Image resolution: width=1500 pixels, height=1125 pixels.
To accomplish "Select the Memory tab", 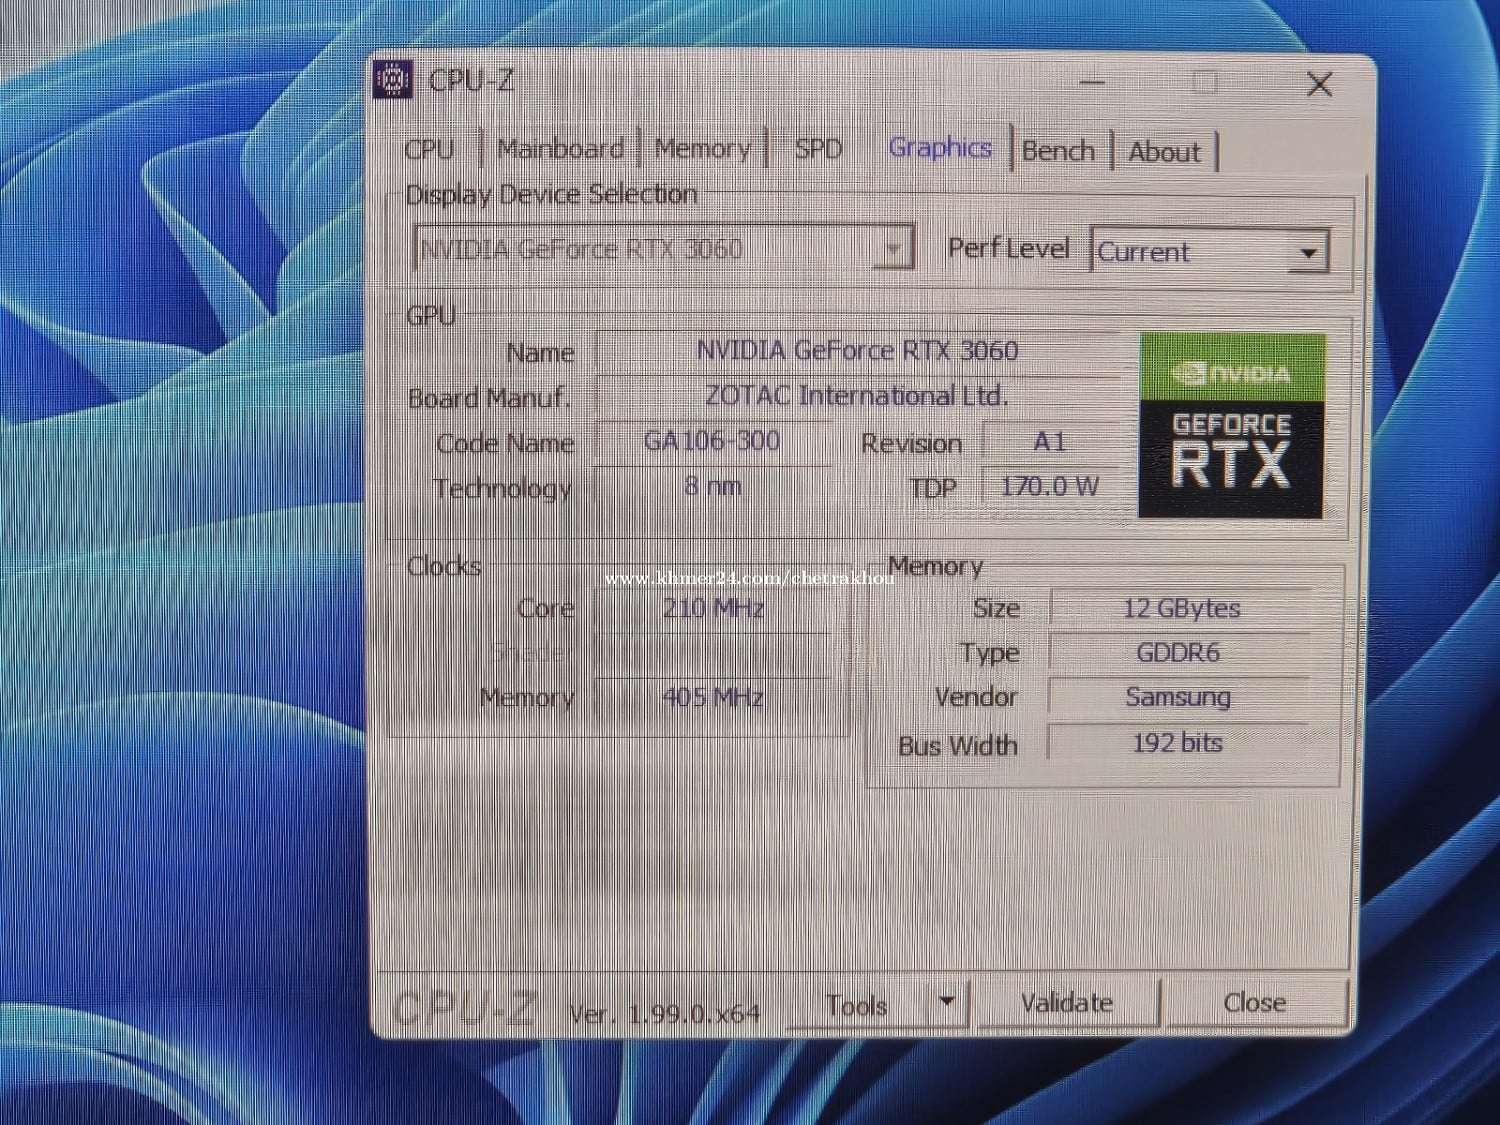I will coord(702,149).
